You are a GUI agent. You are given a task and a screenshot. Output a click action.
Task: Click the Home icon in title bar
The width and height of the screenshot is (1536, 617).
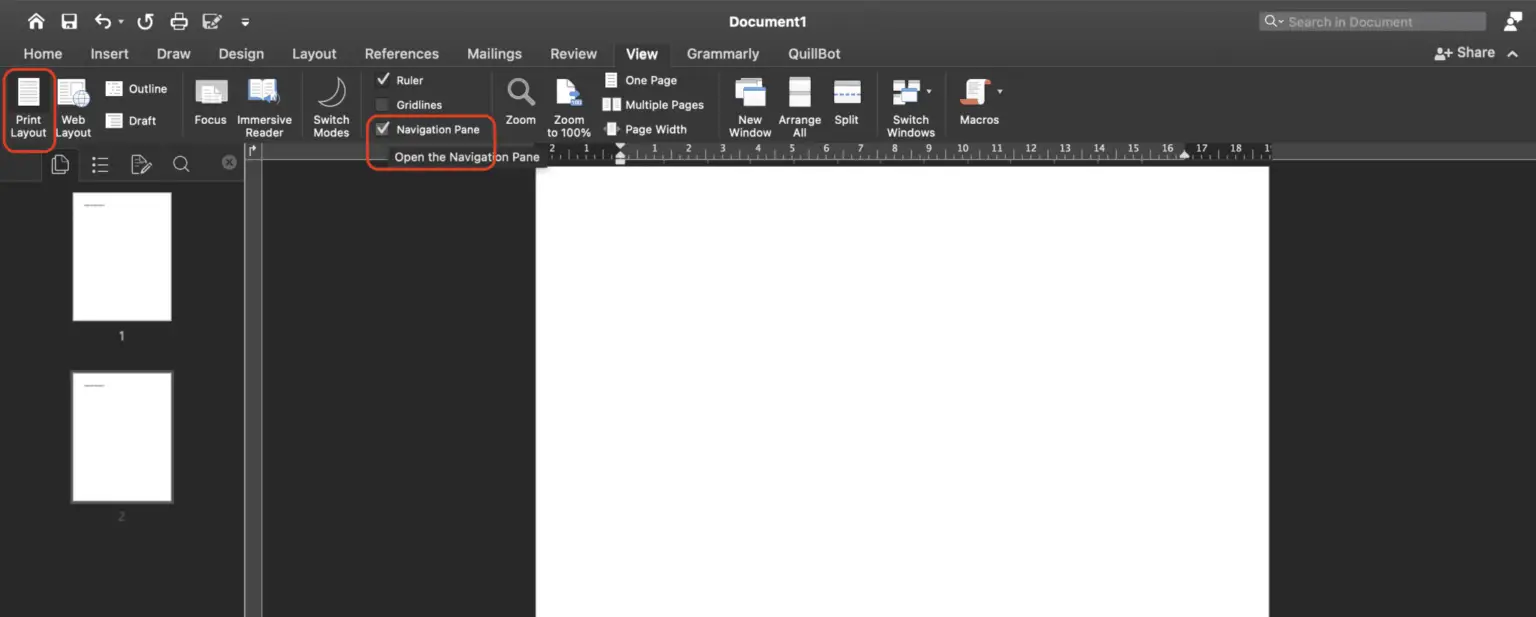point(36,21)
